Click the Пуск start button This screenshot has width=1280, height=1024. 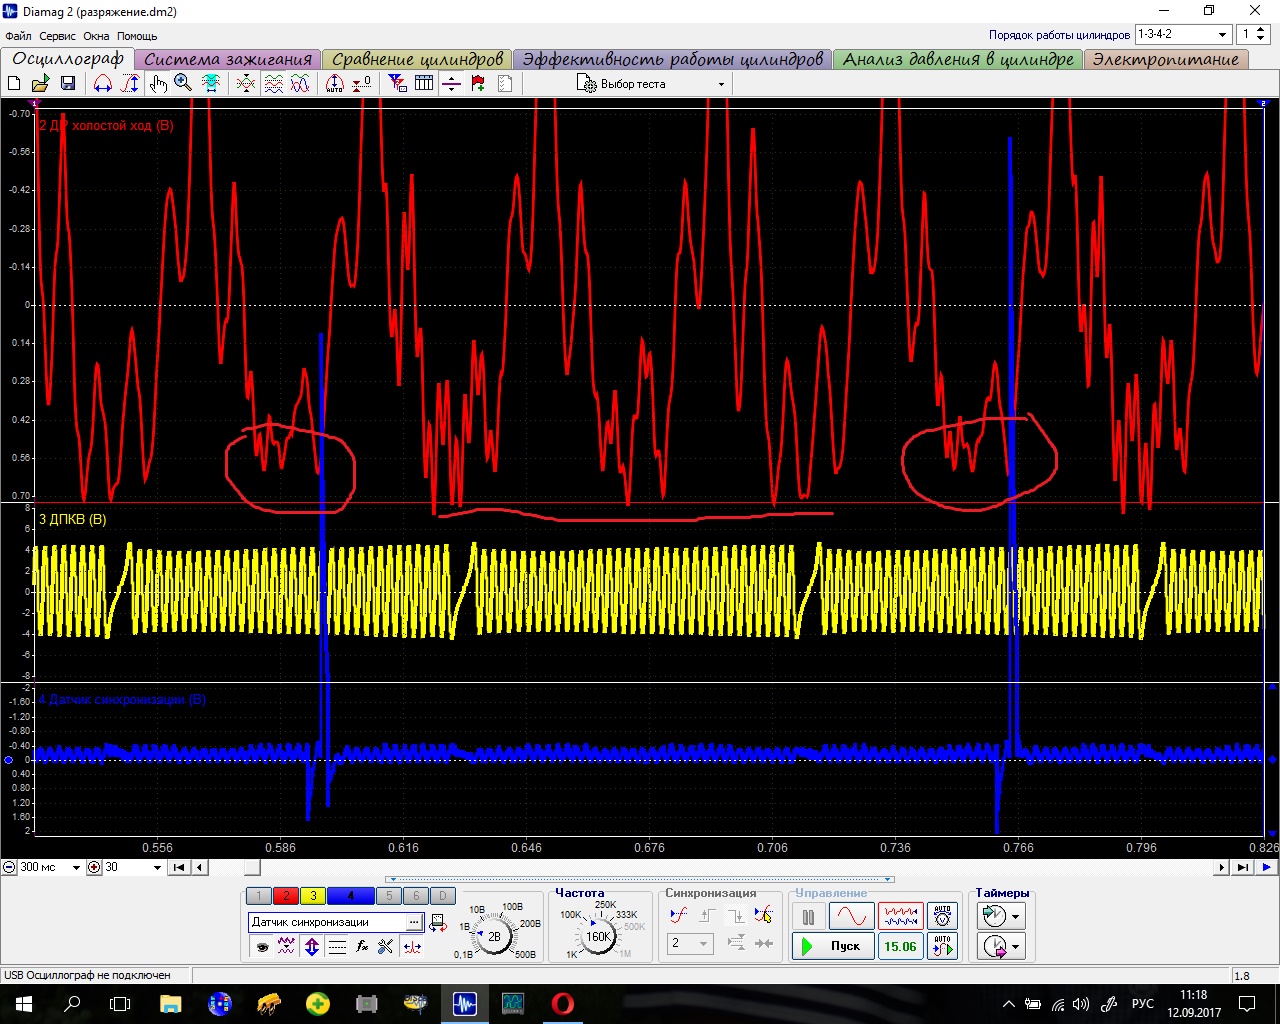(x=833, y=946)
